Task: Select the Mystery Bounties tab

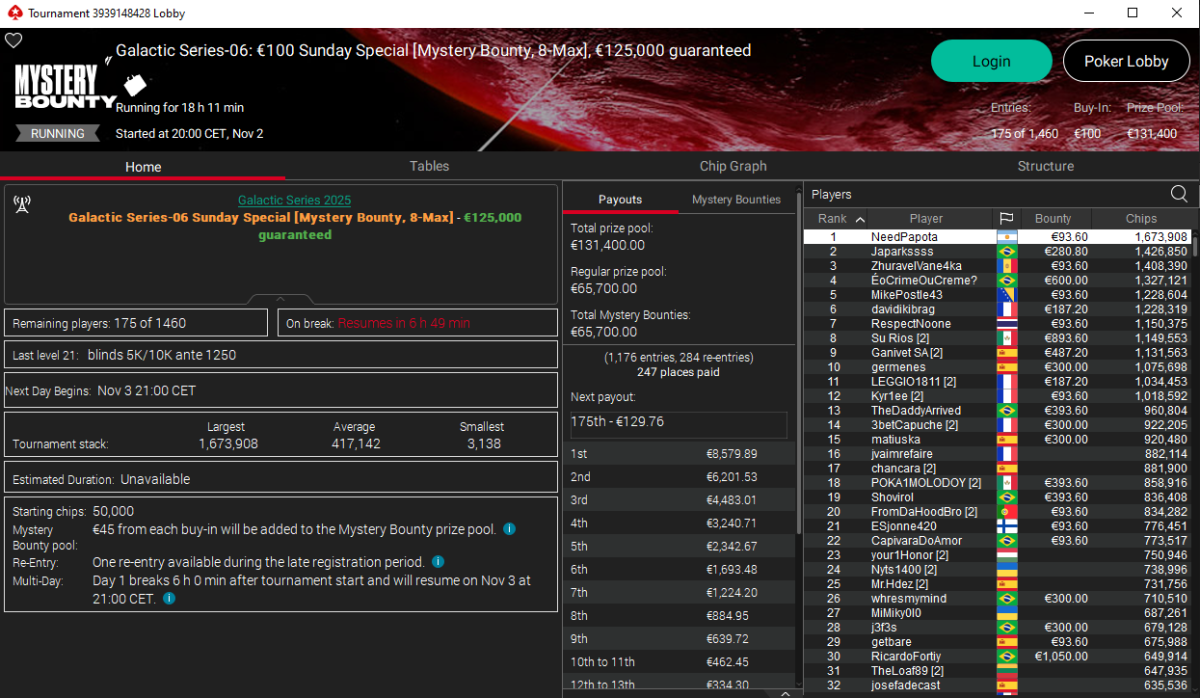Action: click(736, 199)
